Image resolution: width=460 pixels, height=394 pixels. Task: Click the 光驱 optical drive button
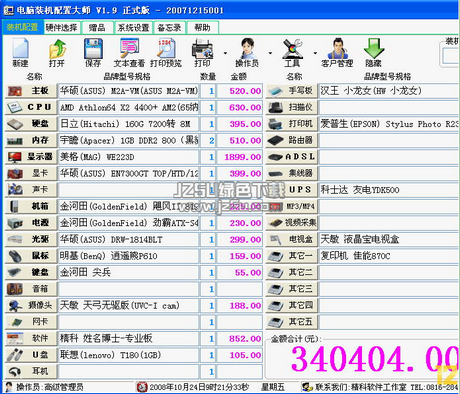[x=31, y=239]
